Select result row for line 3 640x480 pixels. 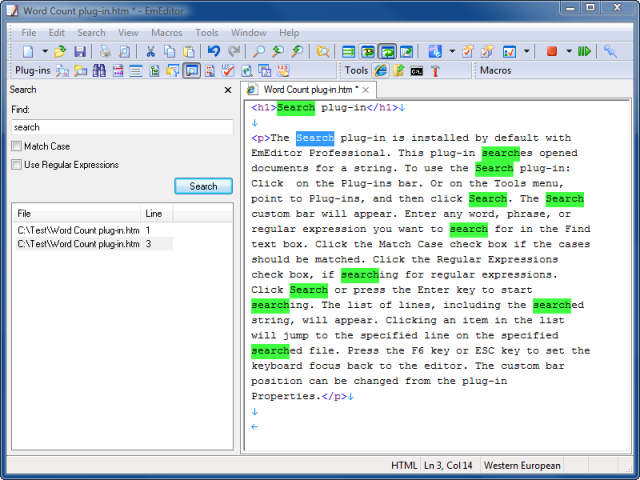click(x=94, y=244)
